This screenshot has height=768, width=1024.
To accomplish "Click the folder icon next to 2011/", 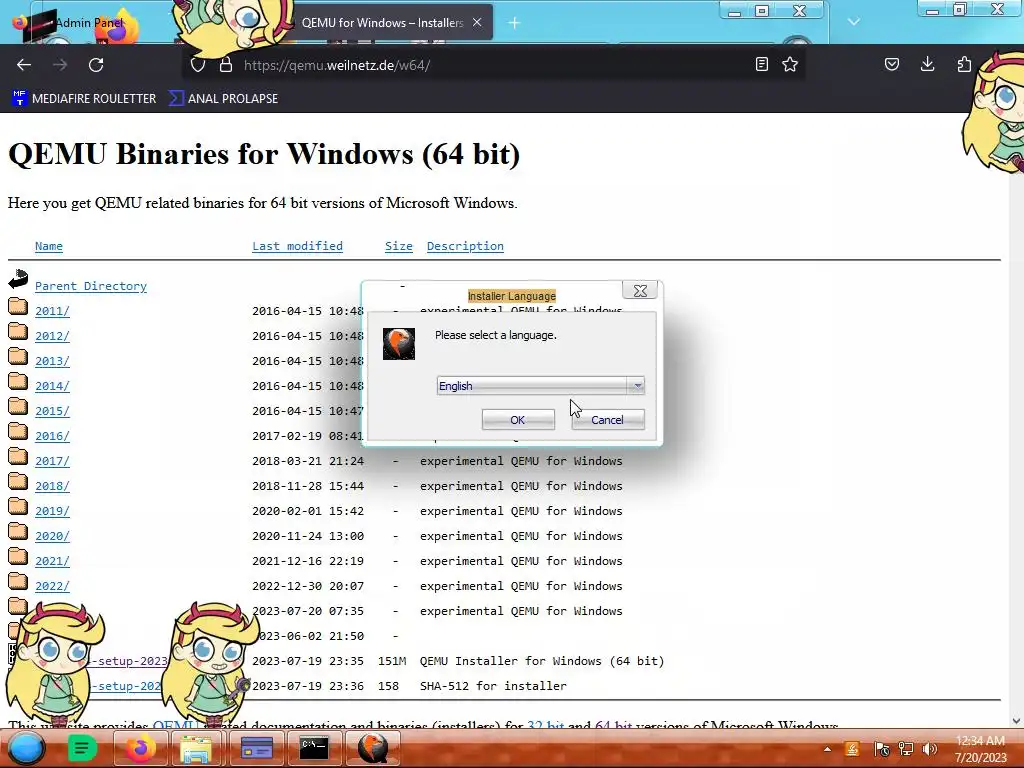I will click(18, 306).
